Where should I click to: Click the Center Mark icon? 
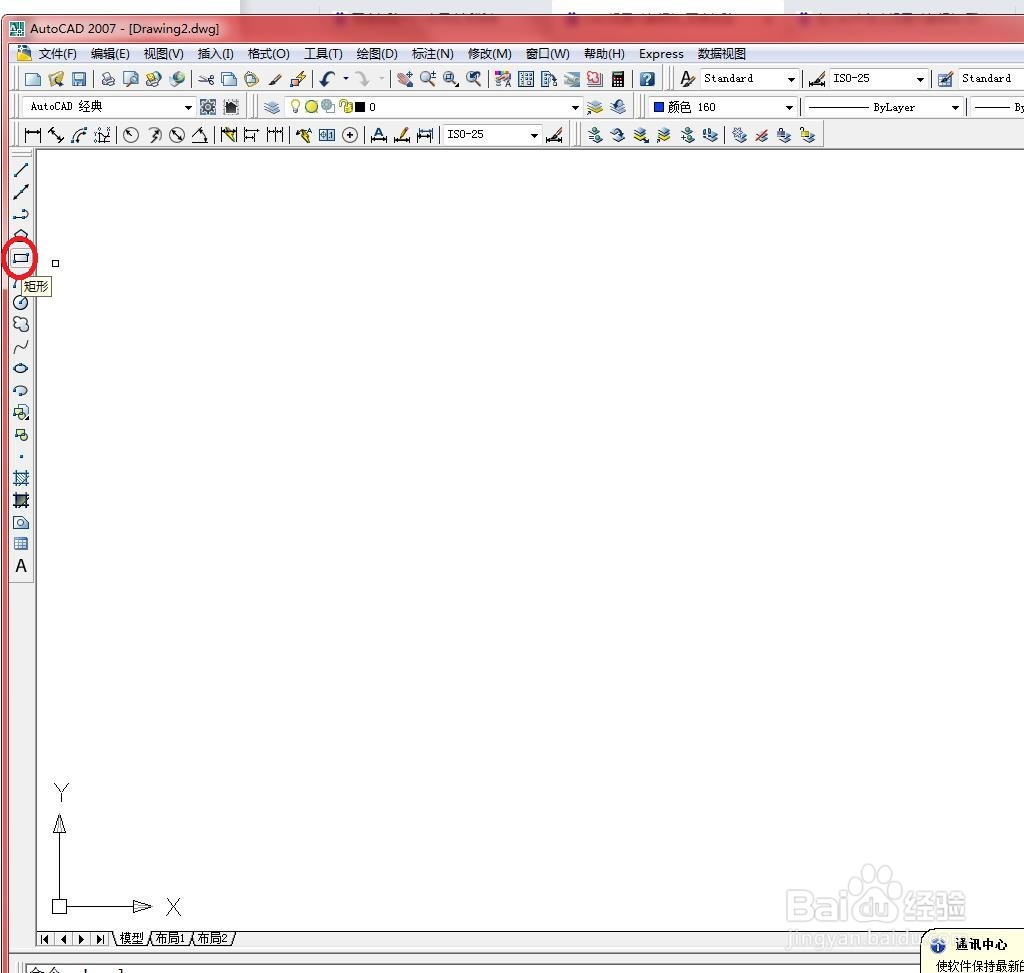(350, 135)
